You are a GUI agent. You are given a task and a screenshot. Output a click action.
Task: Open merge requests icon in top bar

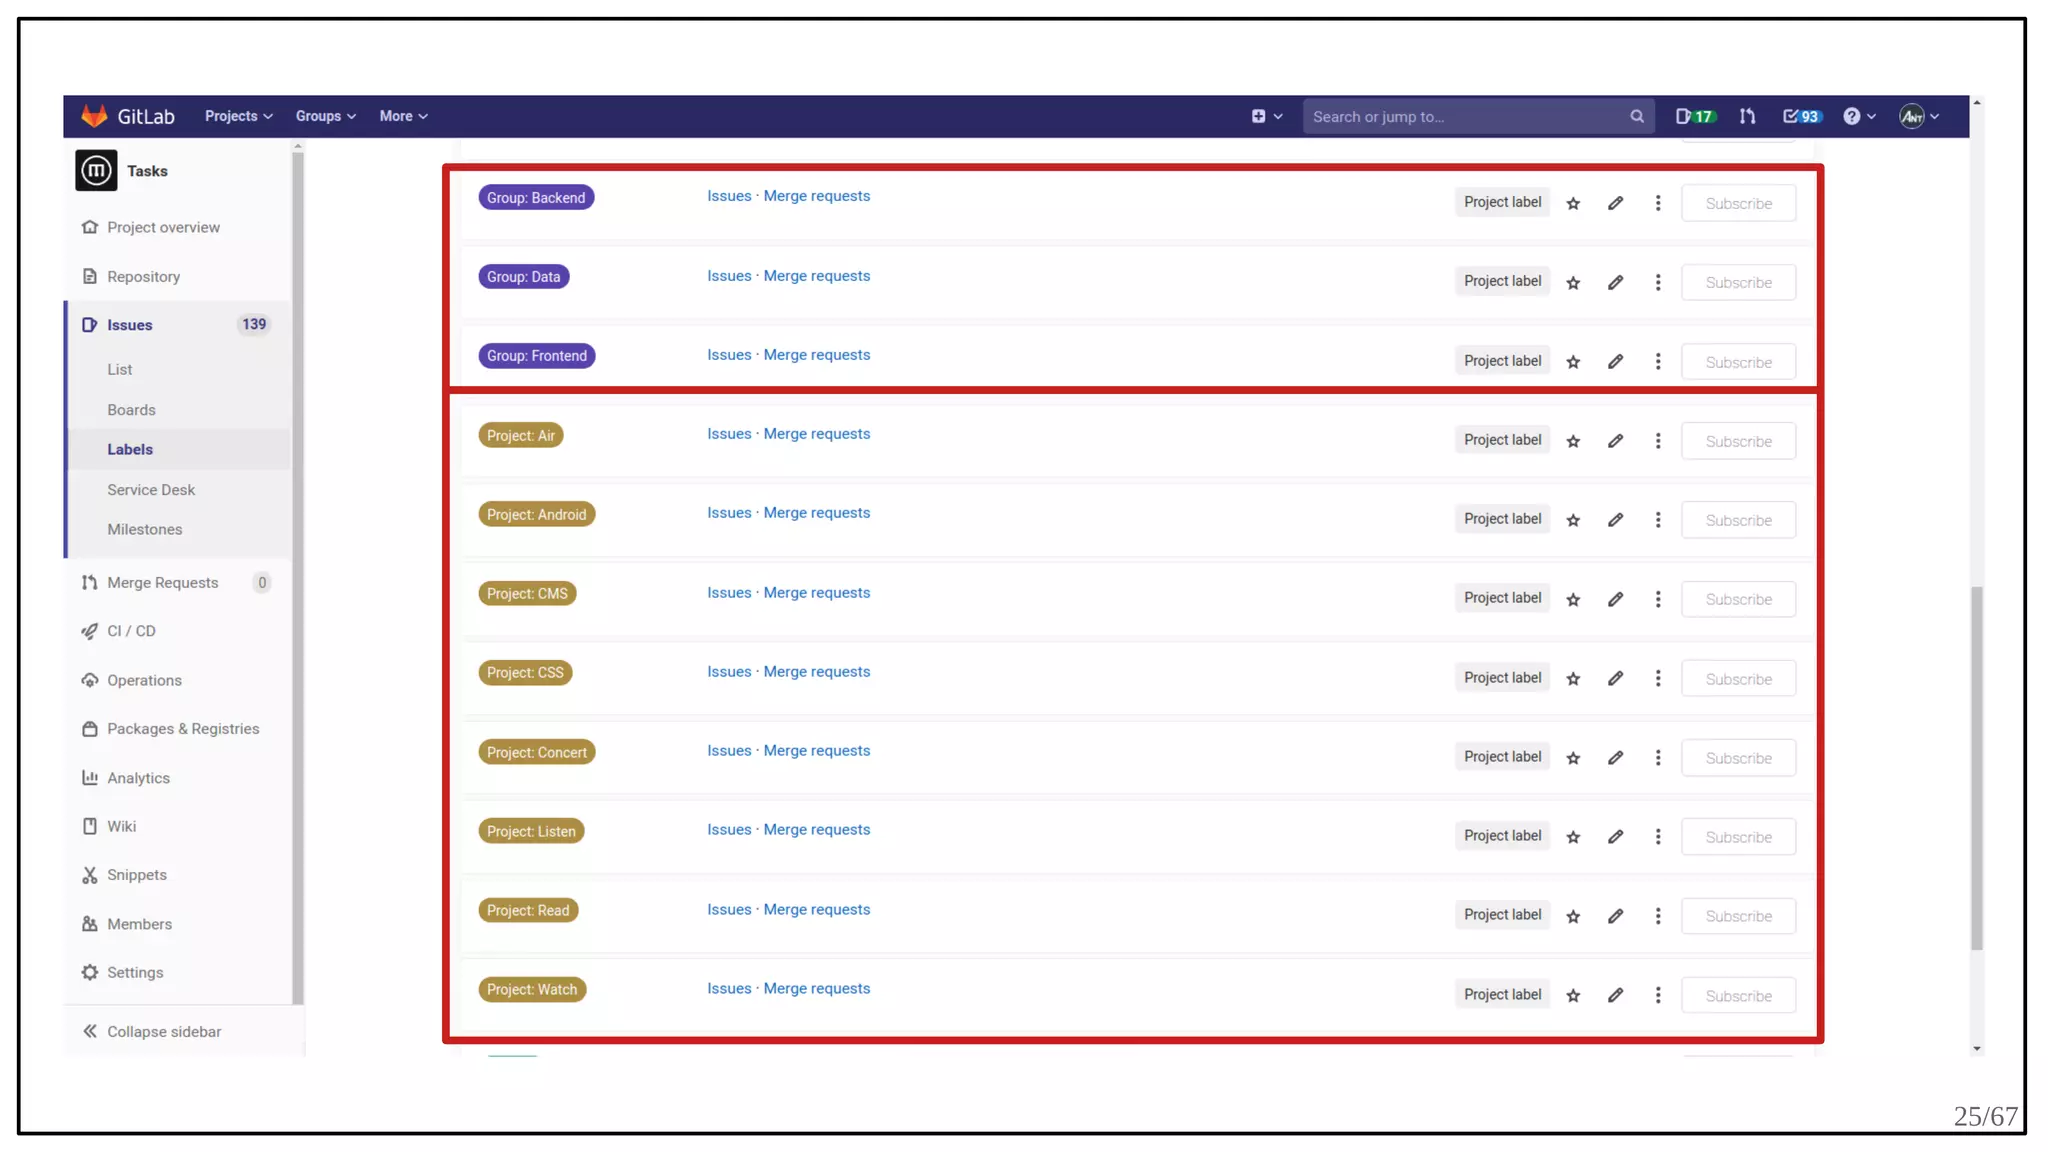[1747, 116]
